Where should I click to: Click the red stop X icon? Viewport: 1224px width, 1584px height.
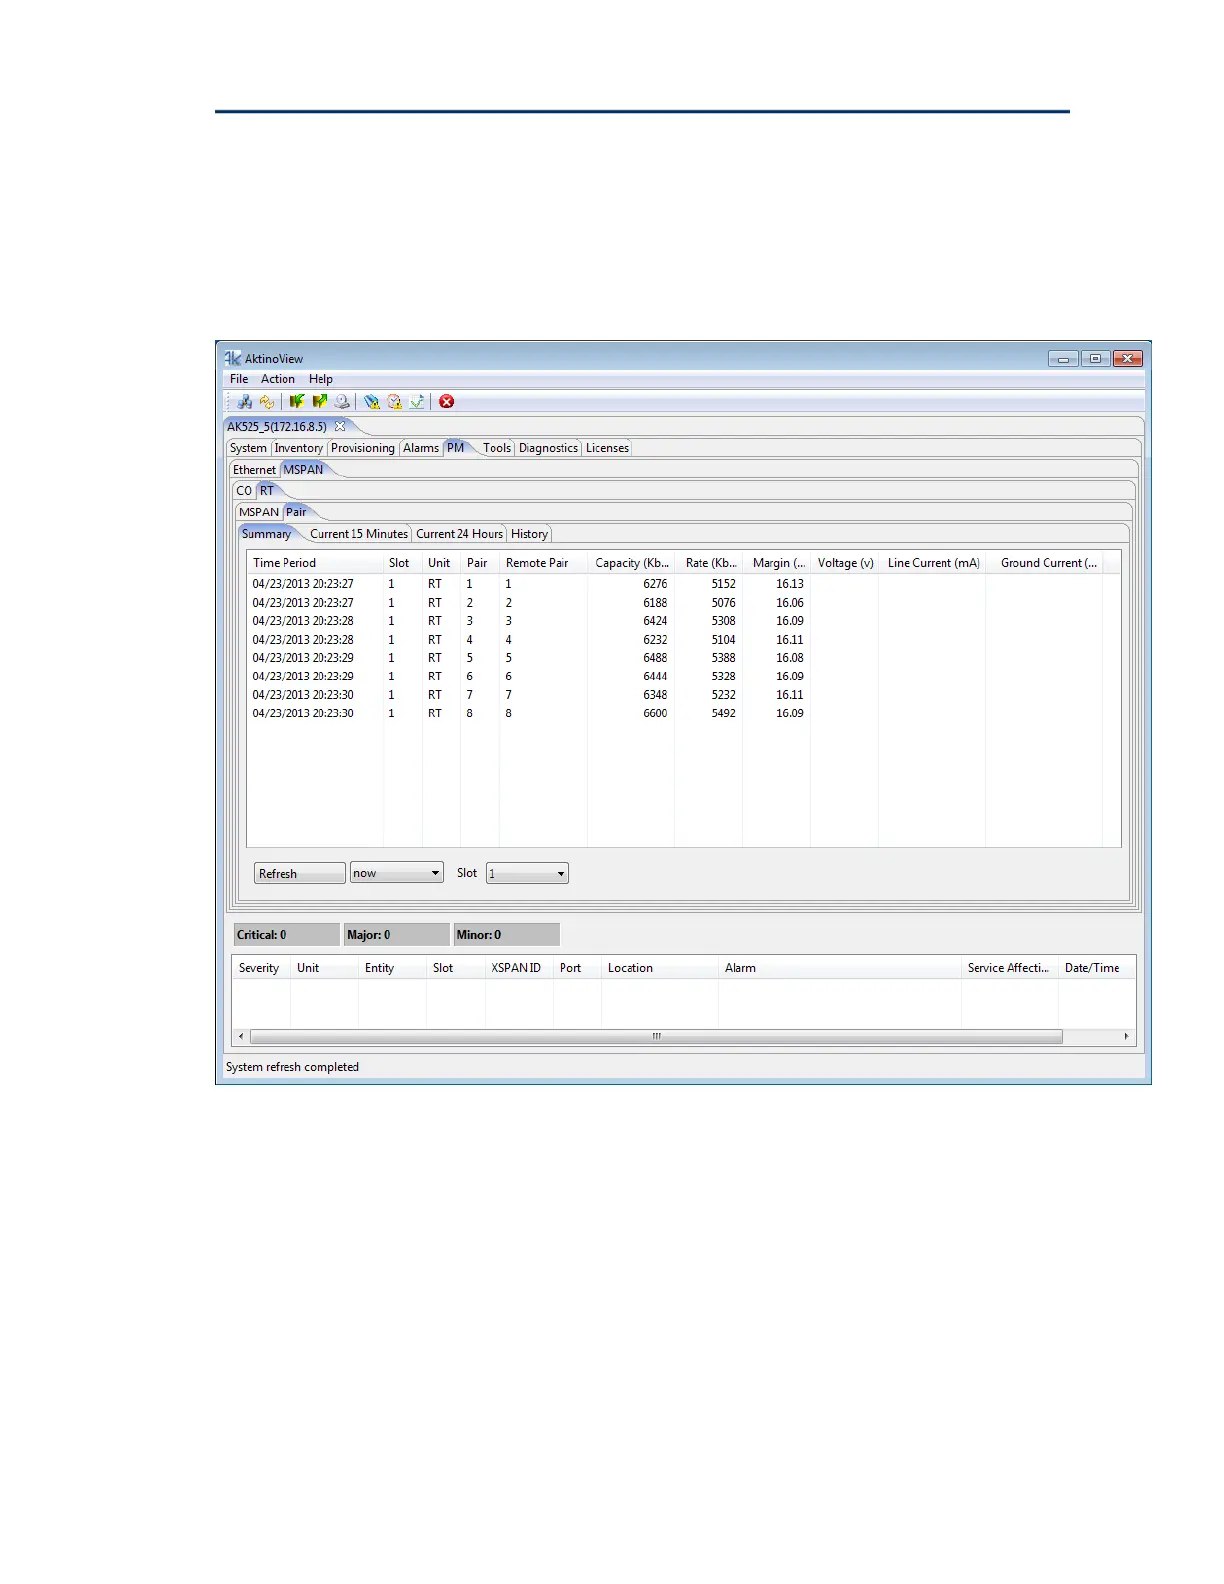[x=447, y=401]
